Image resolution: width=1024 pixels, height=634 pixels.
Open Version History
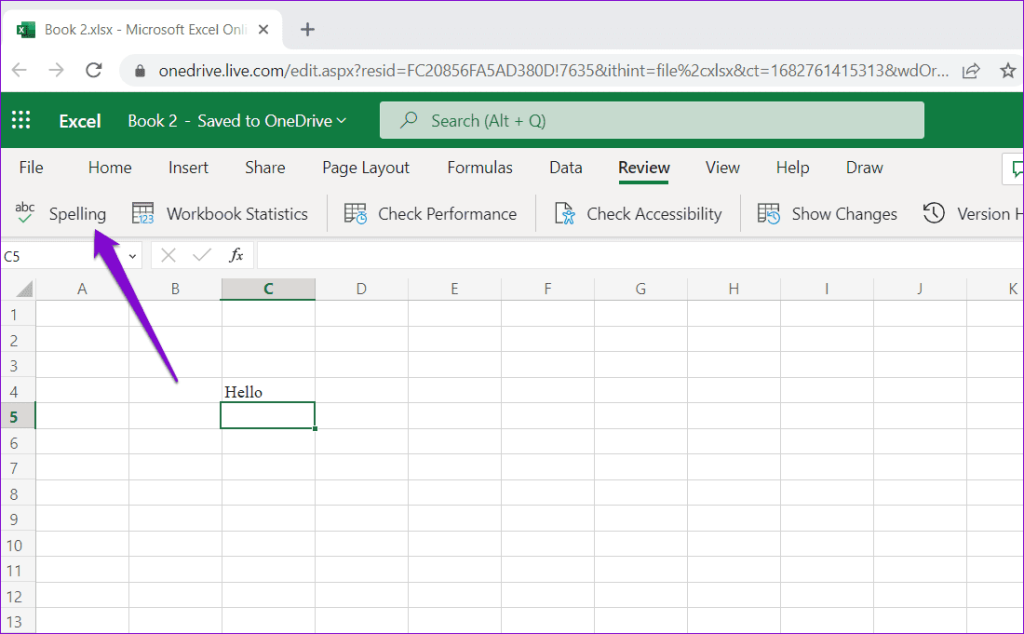[x=975, y=213]
